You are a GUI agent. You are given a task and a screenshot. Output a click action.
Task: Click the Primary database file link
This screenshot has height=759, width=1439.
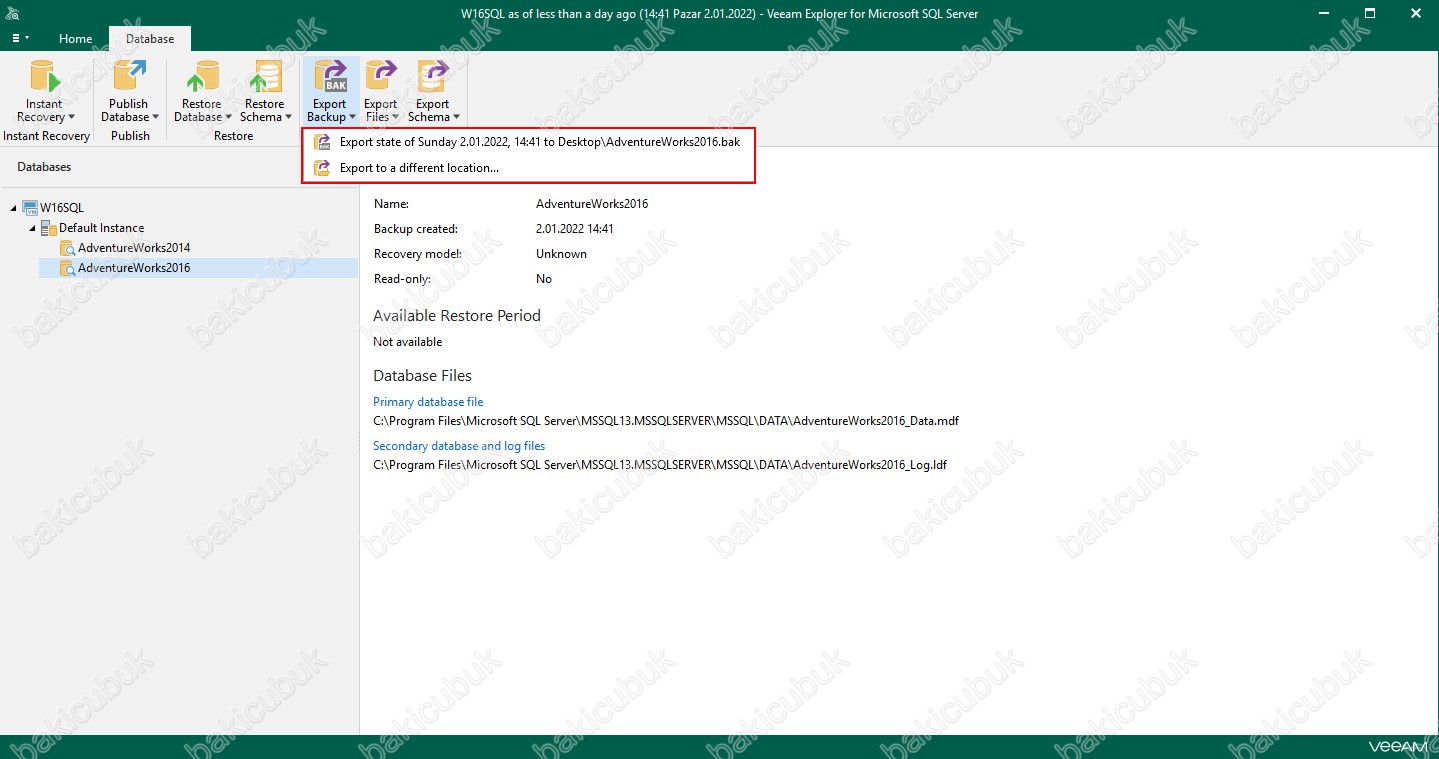click(x=428, y=402)
